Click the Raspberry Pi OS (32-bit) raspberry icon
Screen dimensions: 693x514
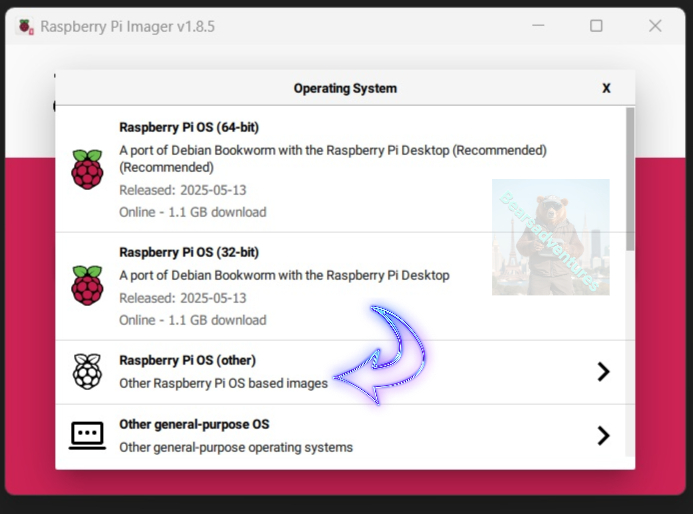coord(87,286)
